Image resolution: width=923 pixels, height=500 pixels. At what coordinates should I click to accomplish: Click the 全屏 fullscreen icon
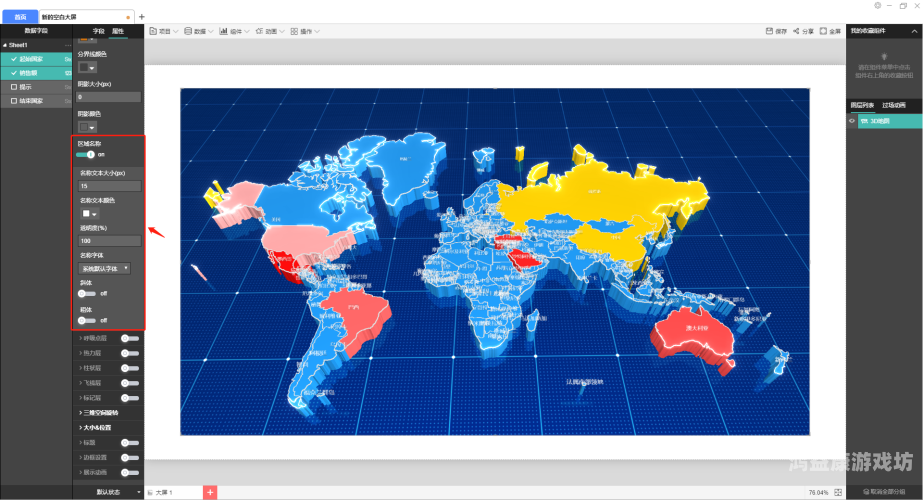pyautogui.click(x=824, y=31)
